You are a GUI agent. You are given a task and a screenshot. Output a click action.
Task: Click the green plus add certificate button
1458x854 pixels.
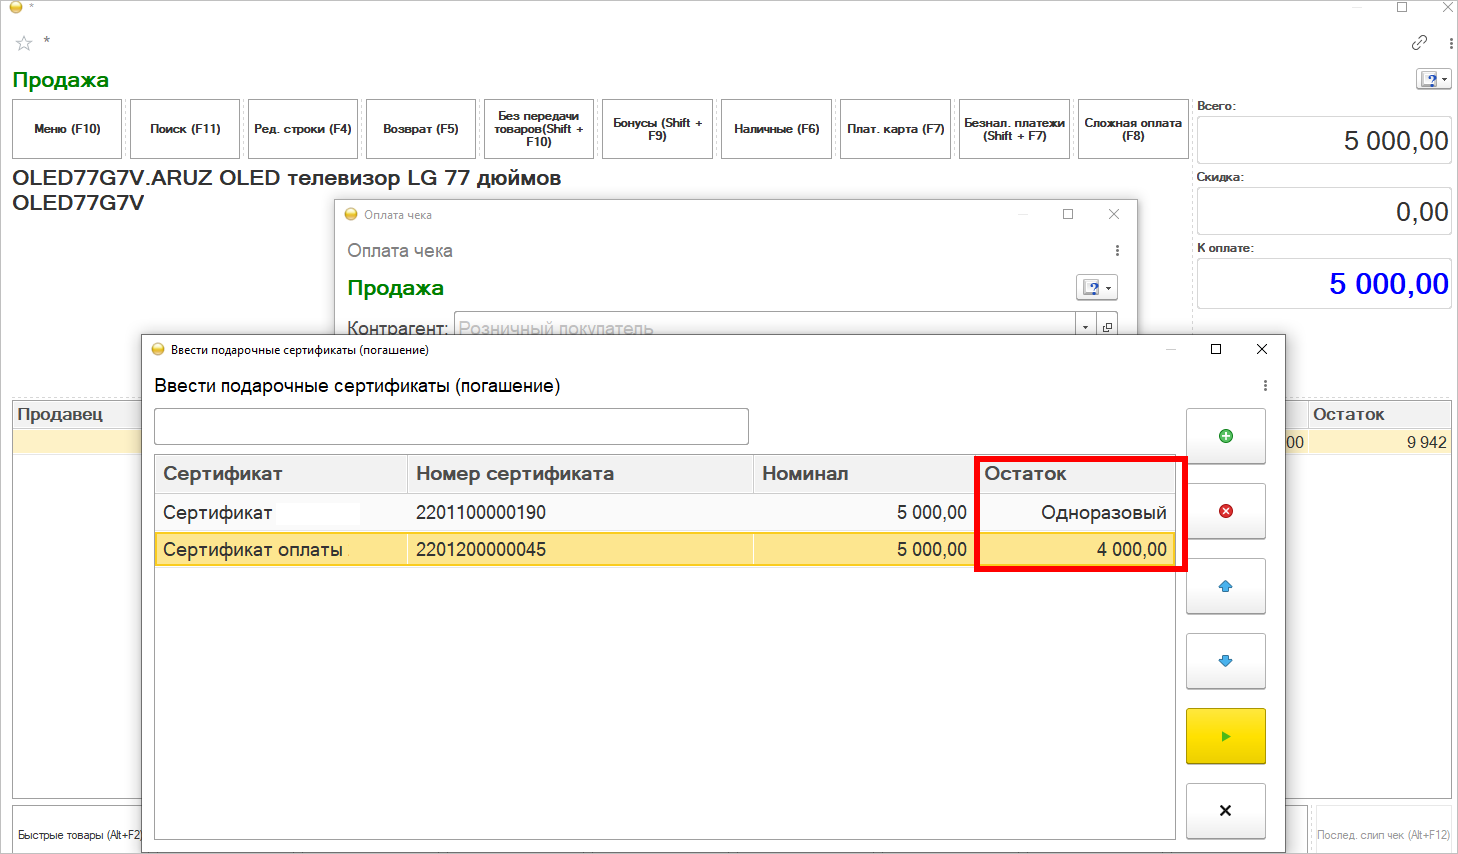(x=1225, y=436)
